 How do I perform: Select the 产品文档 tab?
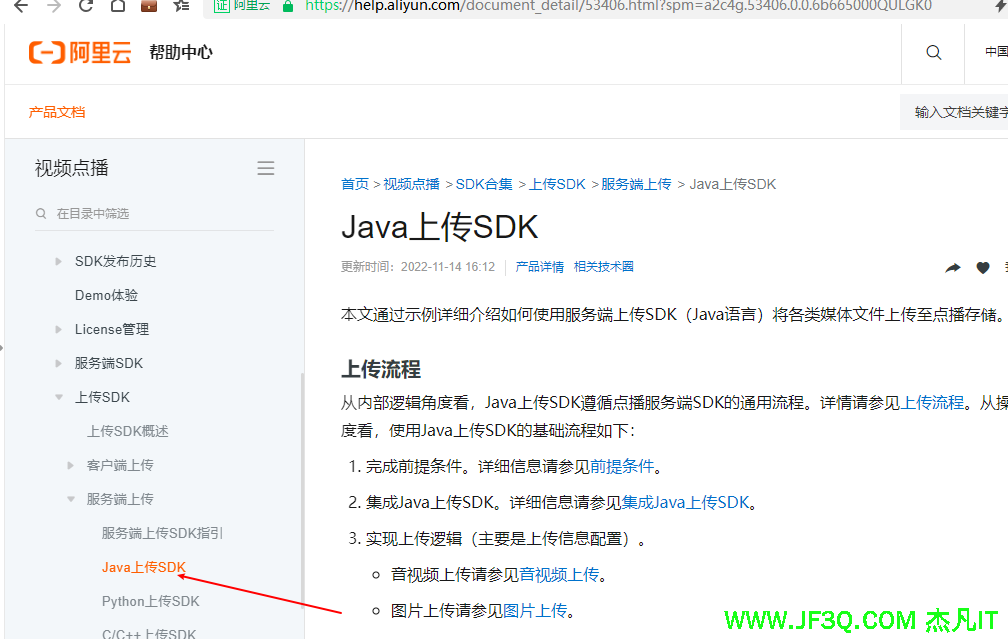point(57,112)
